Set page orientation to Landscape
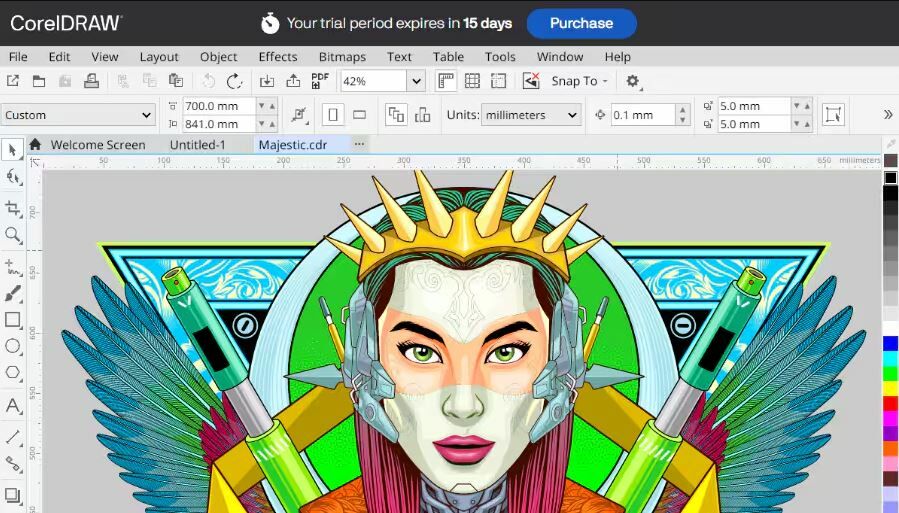This screenshot has height=513, width=899. [359, 115]
